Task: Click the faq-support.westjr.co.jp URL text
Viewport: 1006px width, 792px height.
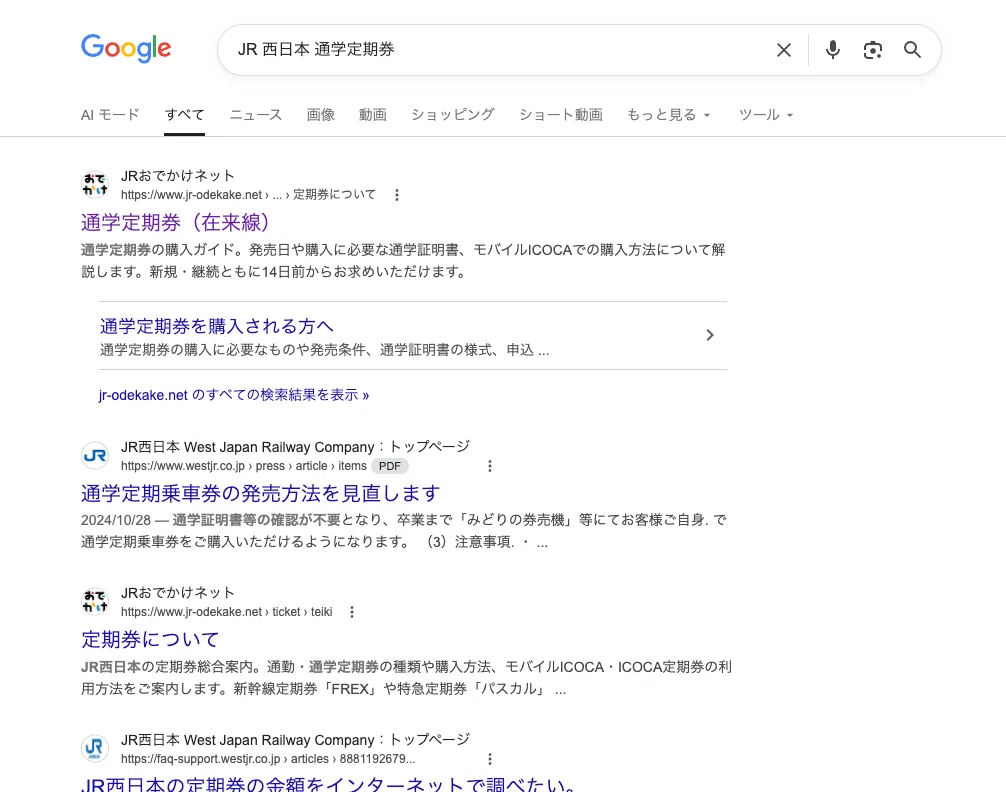Action: point(268,759)
